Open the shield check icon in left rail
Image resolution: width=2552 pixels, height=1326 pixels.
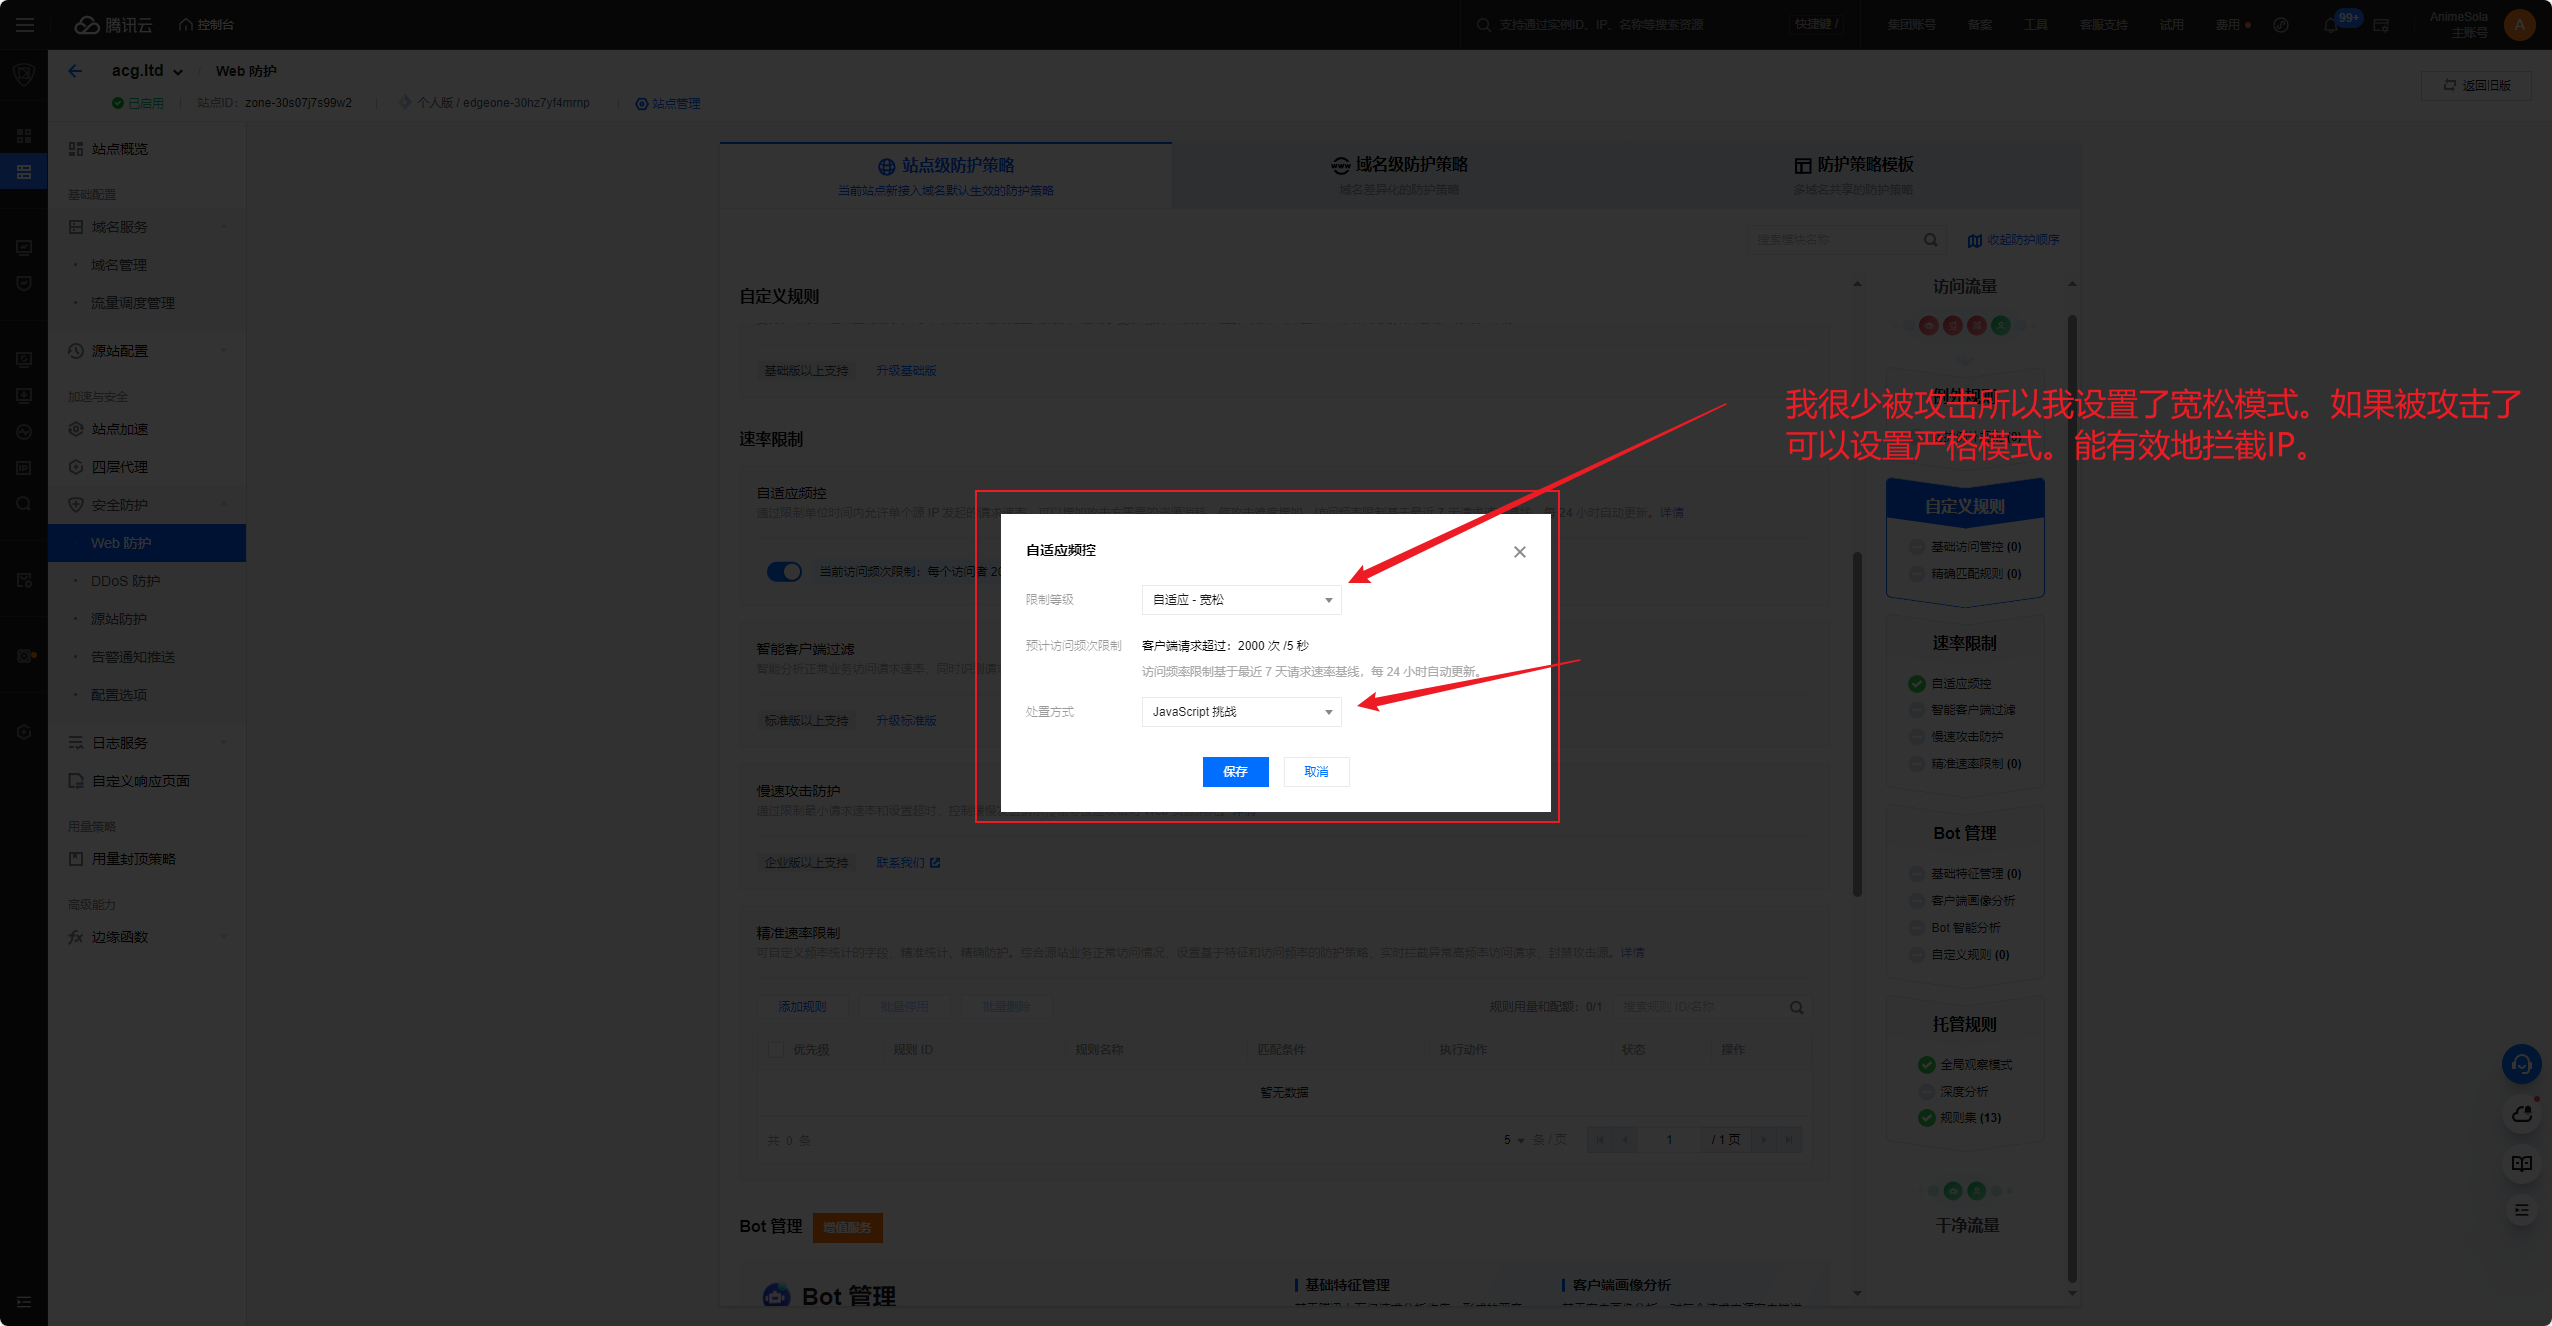tap(24, 284)
